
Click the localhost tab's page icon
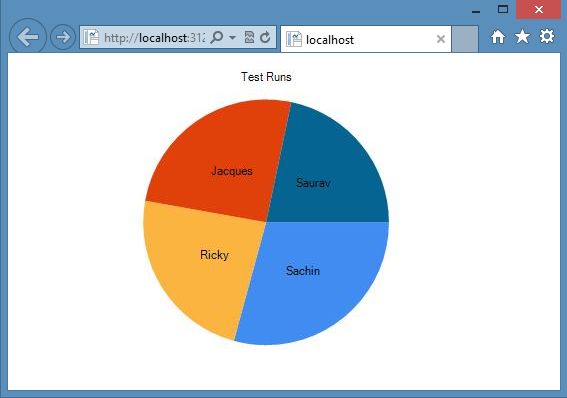pyautogui.click(x=294, y=39)
